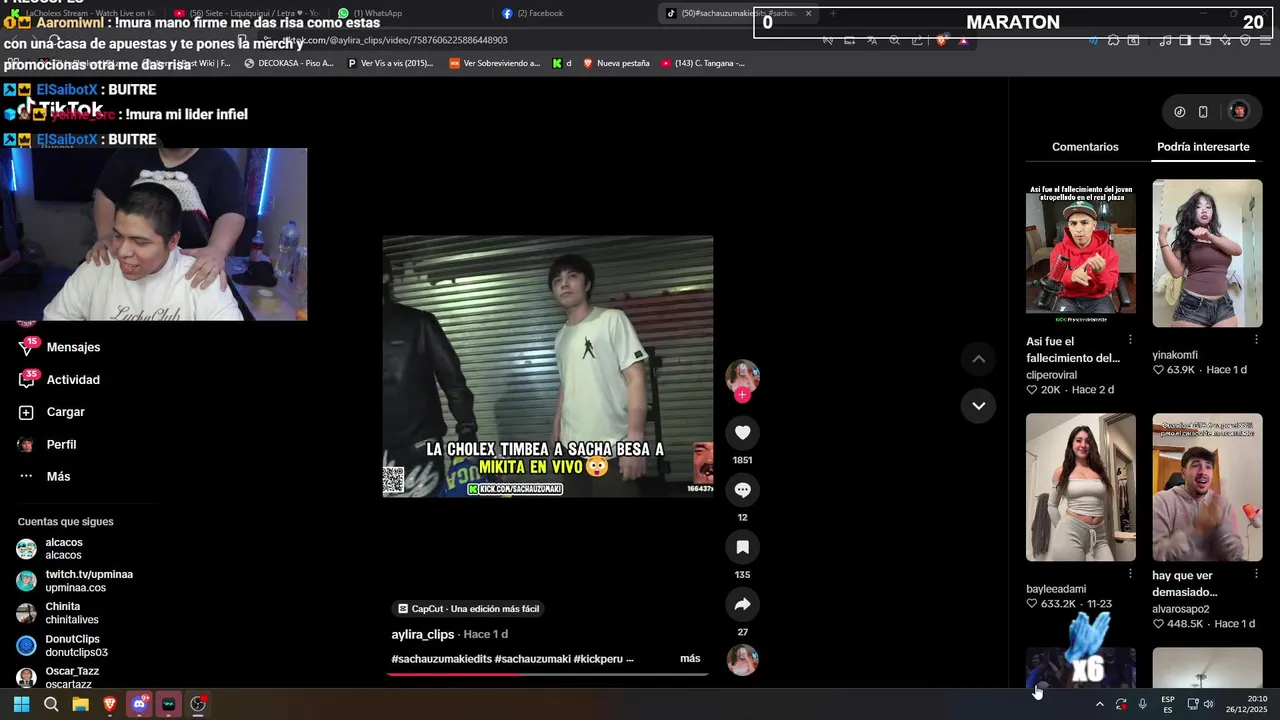Screen dimensions: 1280x720
Task: Open Cargar in the TikTok sidebar
Action: pyautogui.click(x=65, y=412)
